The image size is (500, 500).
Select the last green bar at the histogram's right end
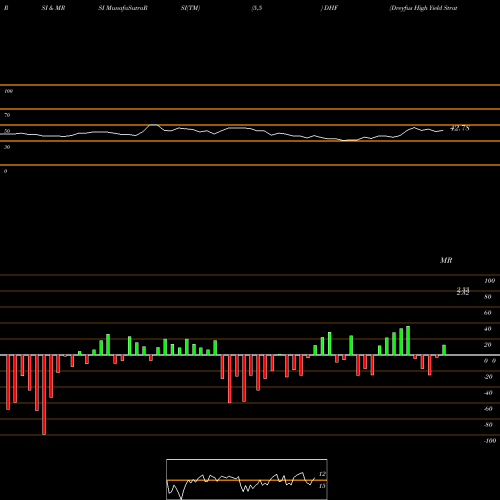(444, 350)
